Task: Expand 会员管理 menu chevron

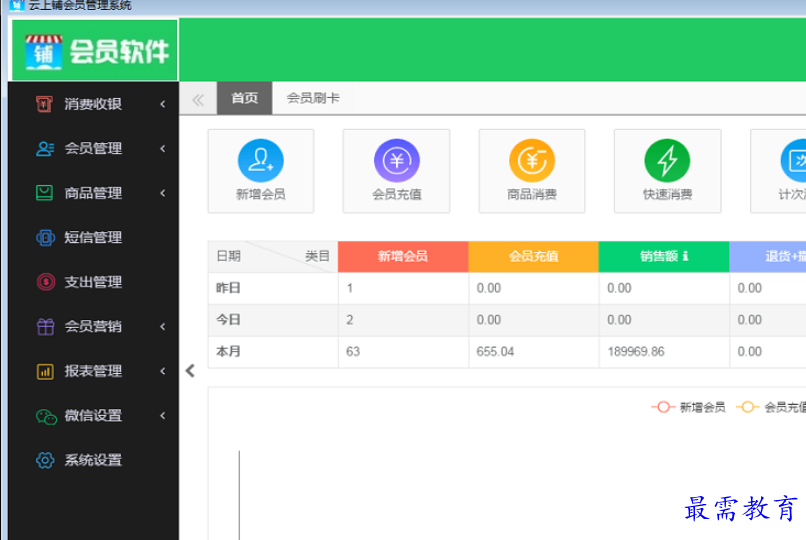Action: coord(163,148)
